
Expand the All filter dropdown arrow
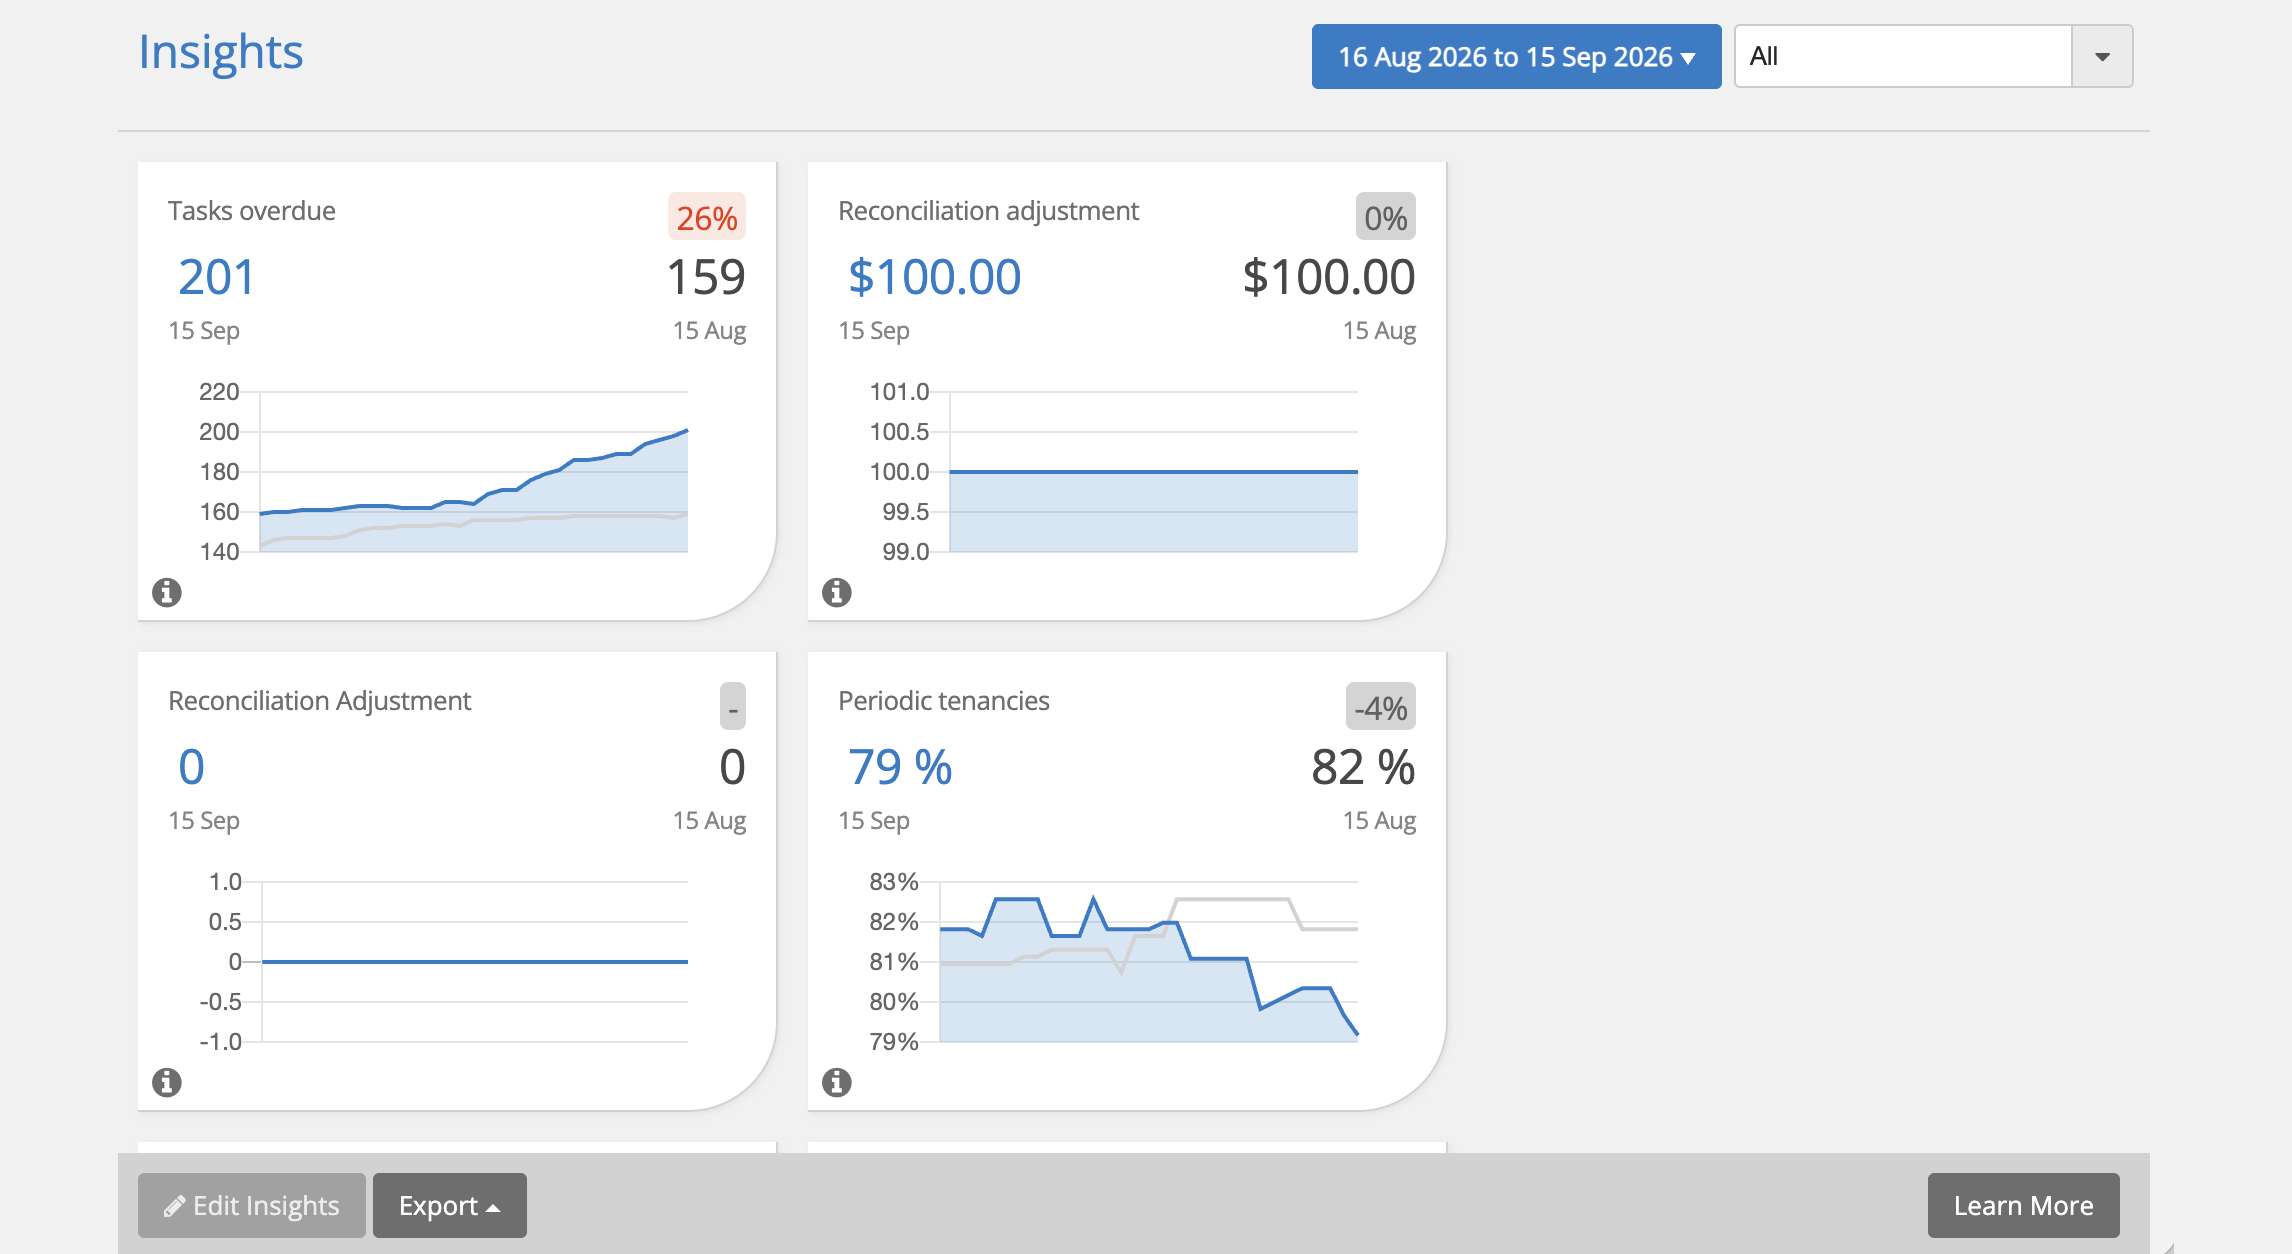point(2102,57)
